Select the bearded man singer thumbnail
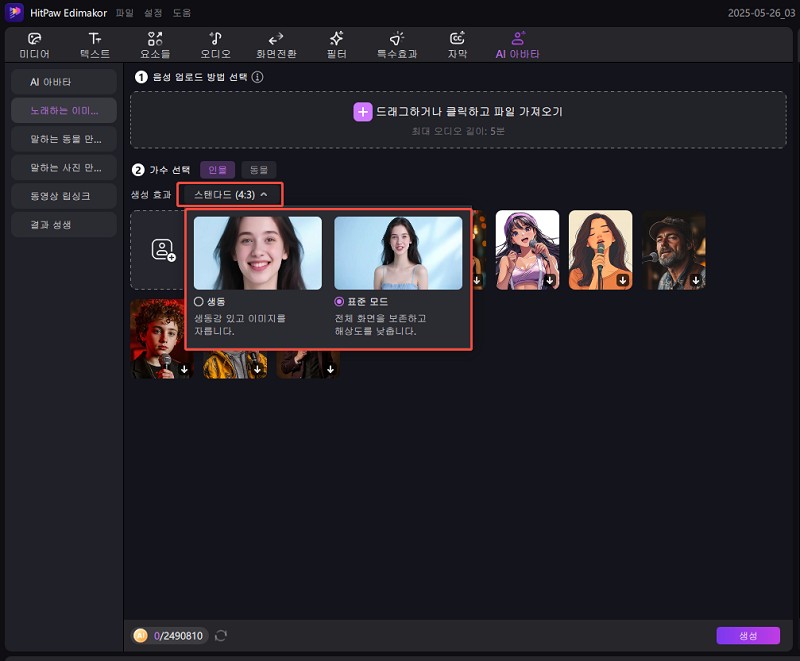The width and height of the screenshot is (800, 661). coord(673,250)
